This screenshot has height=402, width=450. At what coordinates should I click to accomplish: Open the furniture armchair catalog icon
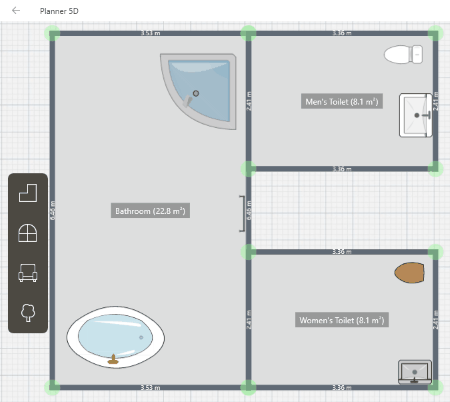coord(28,273)
